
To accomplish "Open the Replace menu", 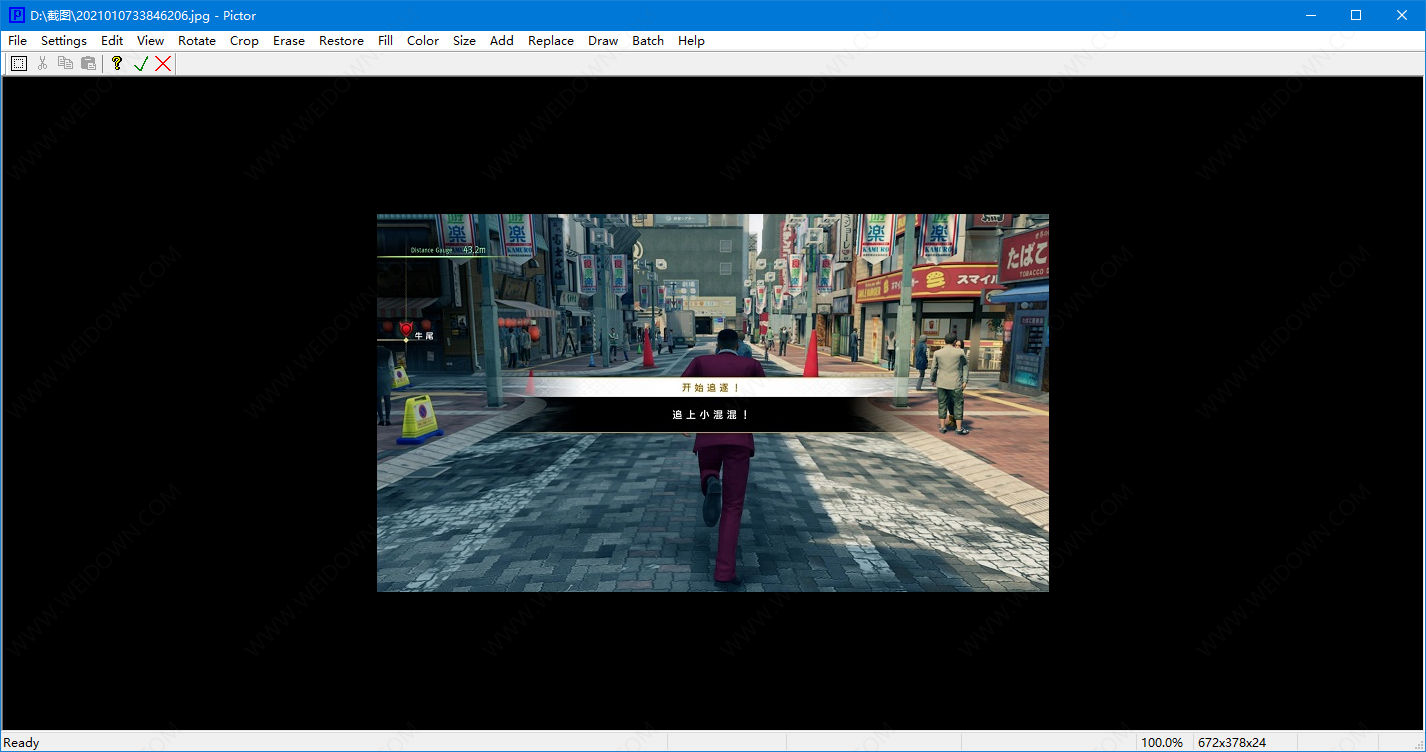I will pos(551,41).
